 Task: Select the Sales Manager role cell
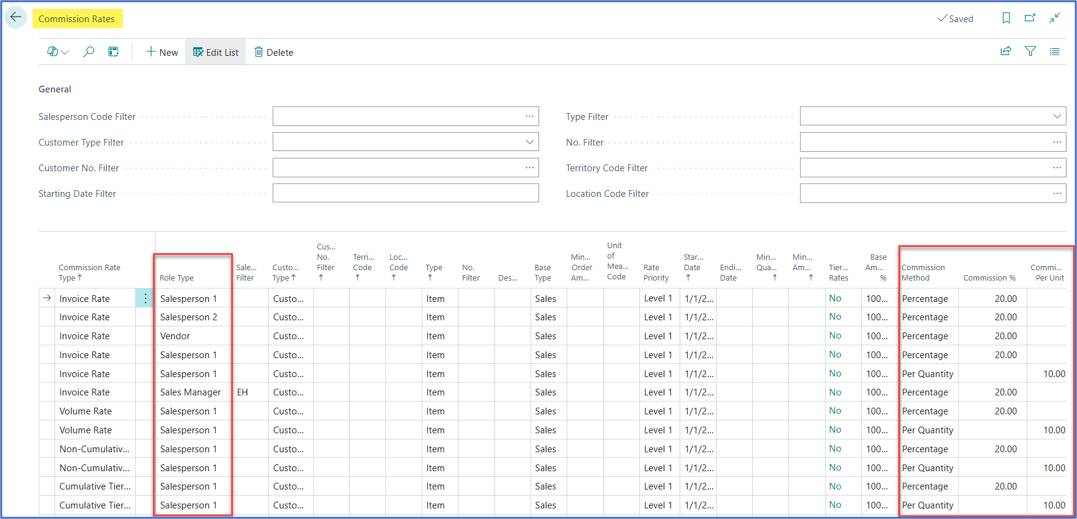193,393
